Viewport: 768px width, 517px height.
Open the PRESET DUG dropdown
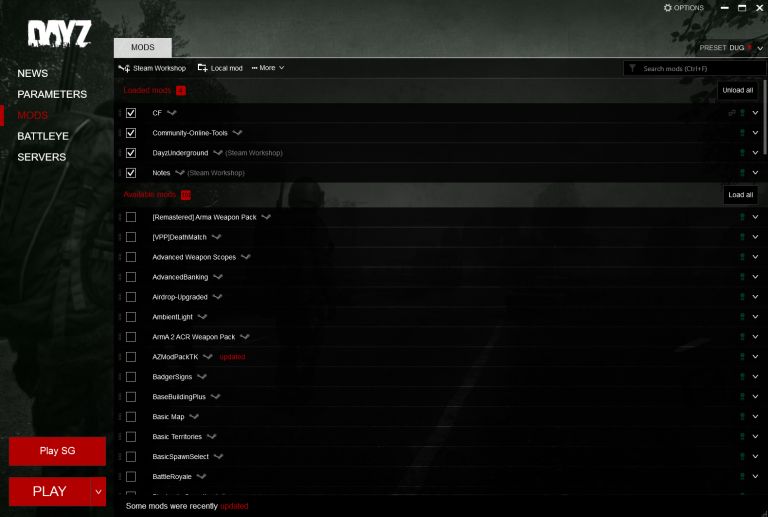coord(760,48)
